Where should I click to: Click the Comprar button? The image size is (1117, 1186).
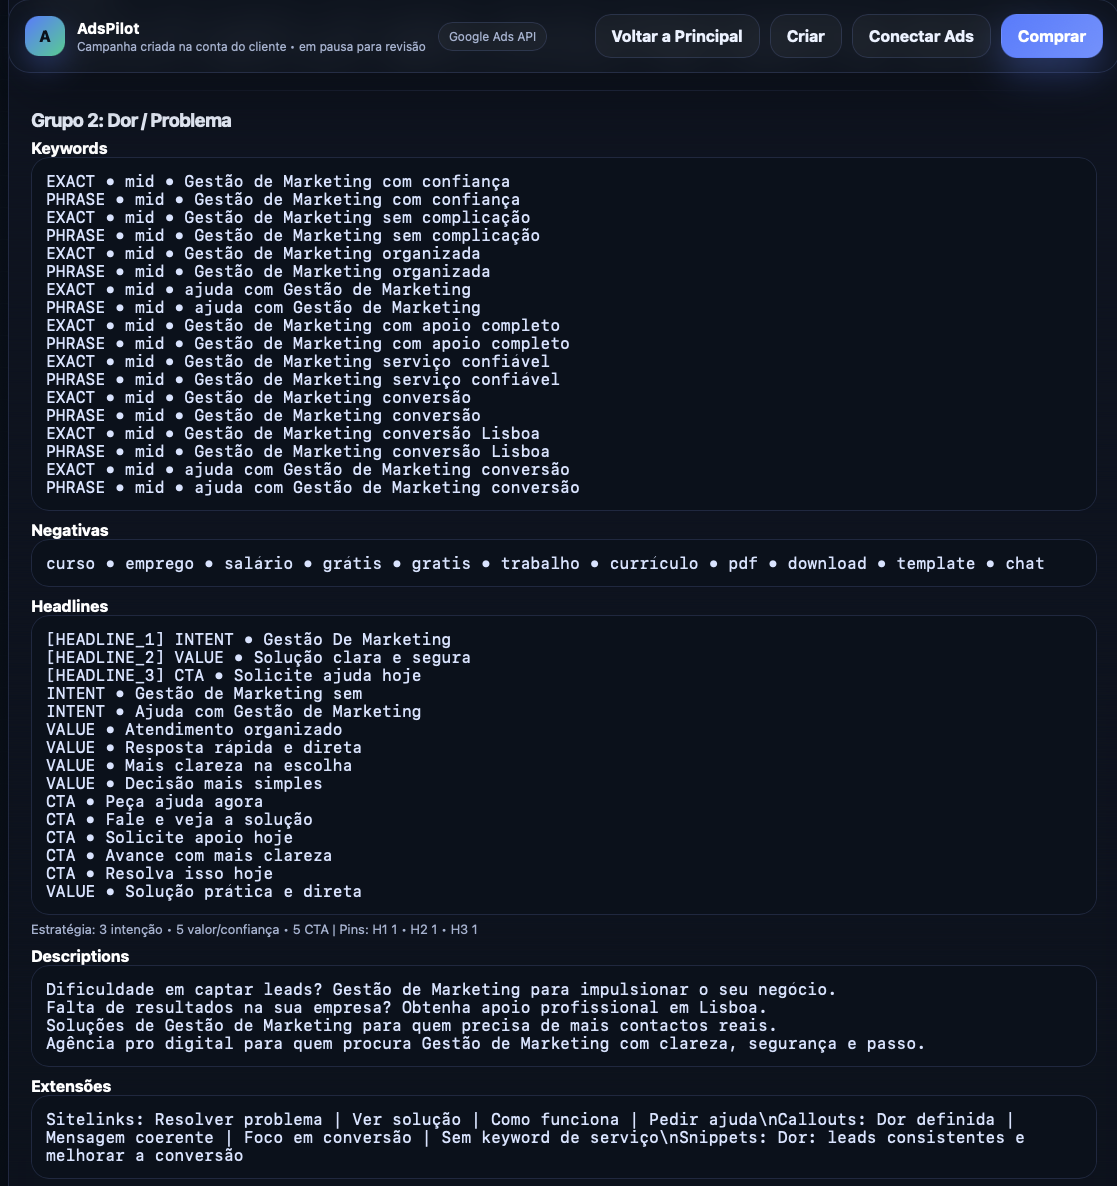(x=1051, y=36)
